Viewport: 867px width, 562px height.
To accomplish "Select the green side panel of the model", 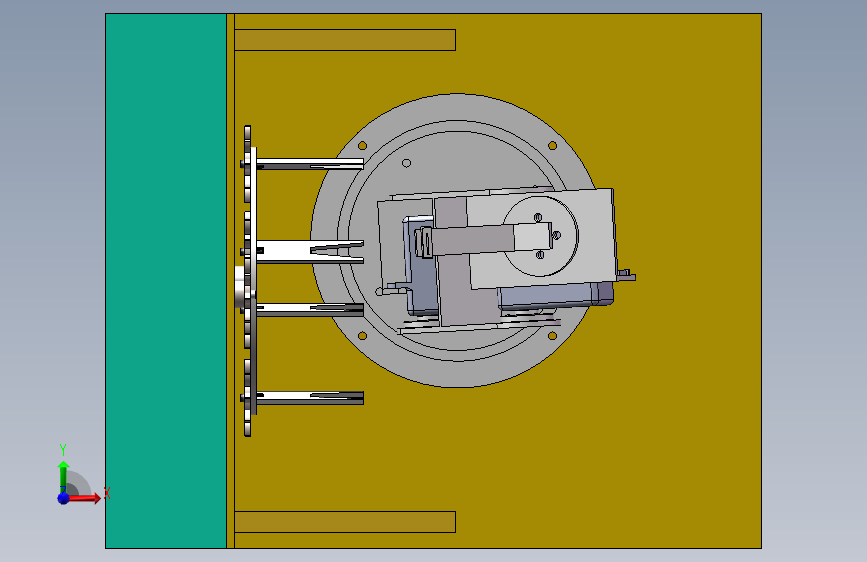I will pos(166,281).
